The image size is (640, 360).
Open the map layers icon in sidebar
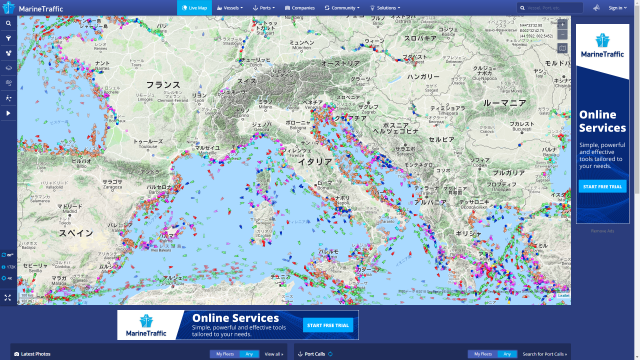[8, 68]
